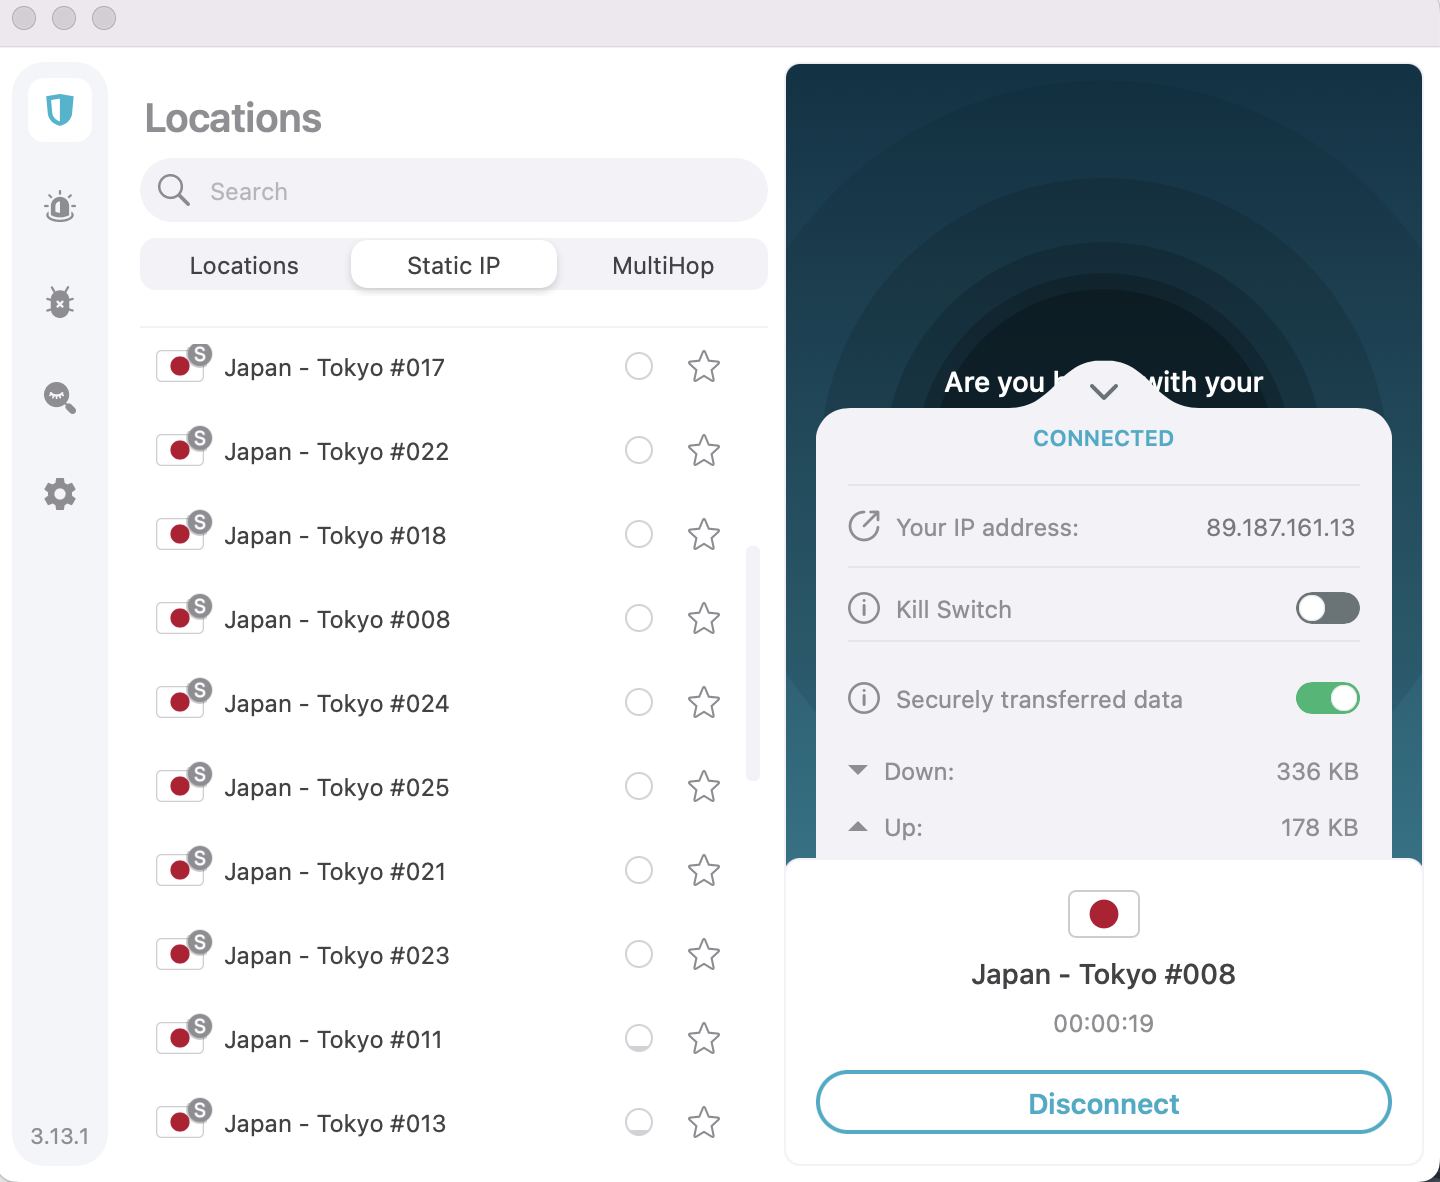
Task: Favorite Japan - Tokyo #017 with star
Action: [704, 367]
